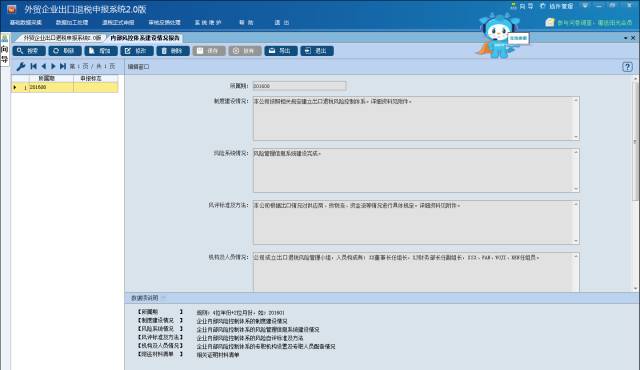
Task: Go to the last page of records
Action: tap(62, 66)
